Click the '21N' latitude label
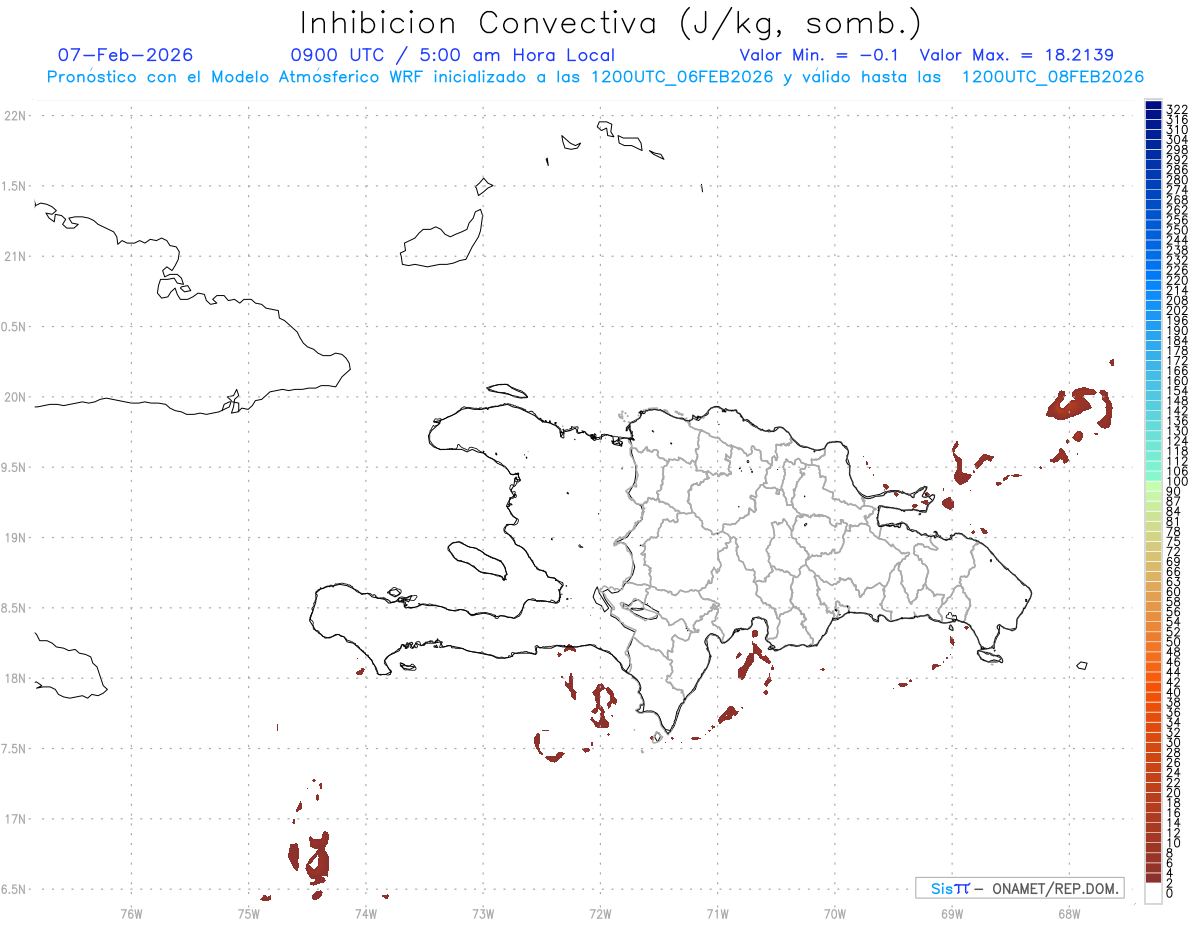Image resolution: width=1200 pixels, height=927 pixels. pos(14,256)
